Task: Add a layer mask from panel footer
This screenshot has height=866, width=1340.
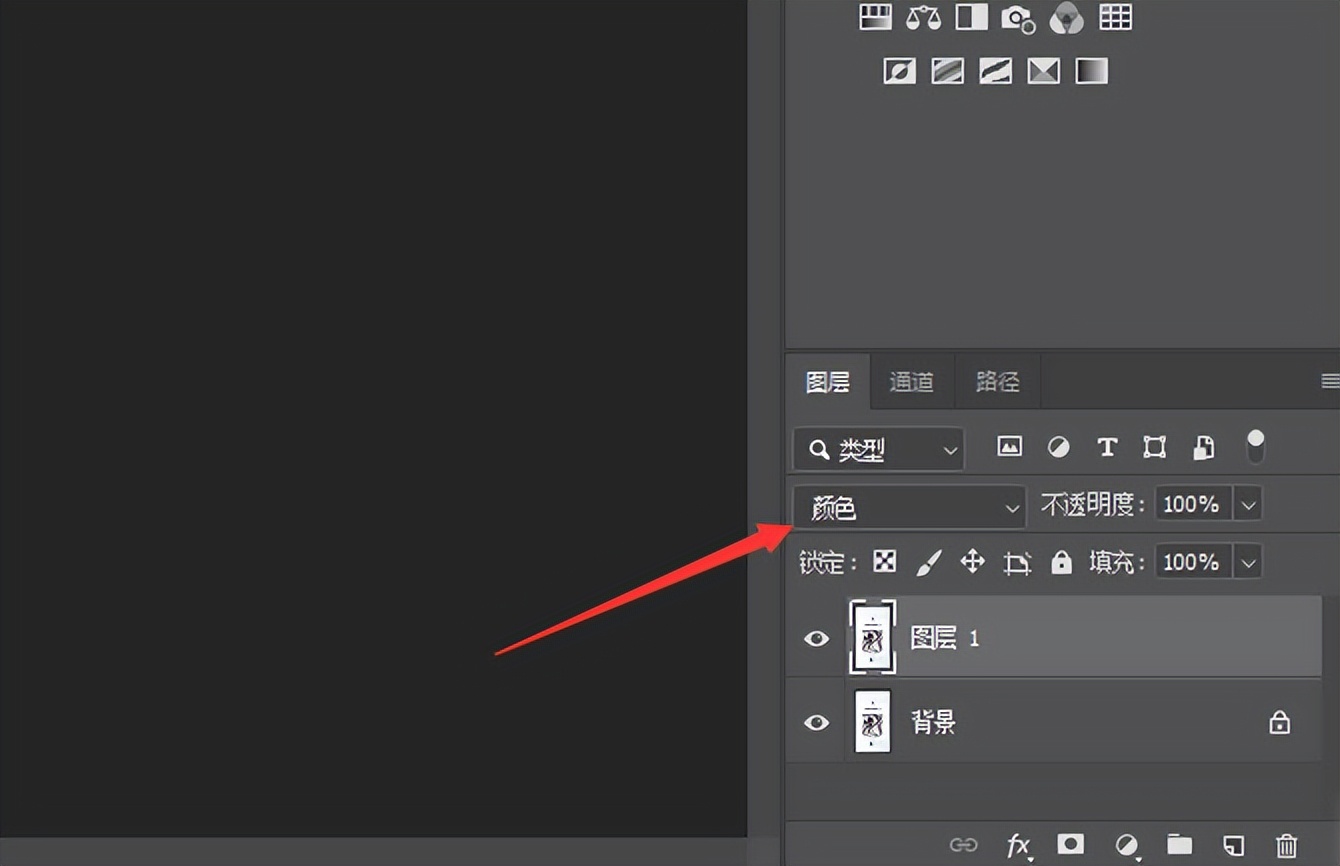Action: click(x=1070, y=845)
